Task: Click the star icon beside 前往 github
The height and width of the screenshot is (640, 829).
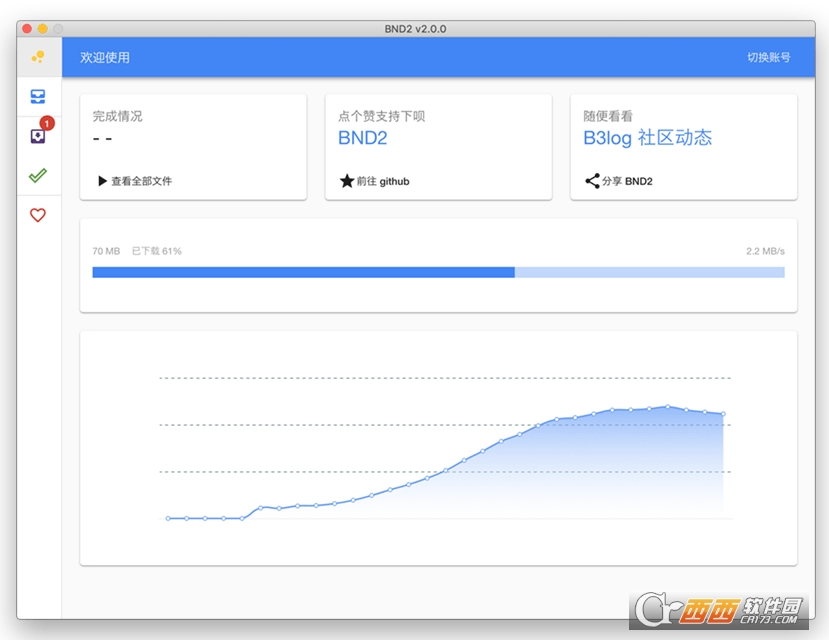Action: pyautogui.click(x=347, y=181)
